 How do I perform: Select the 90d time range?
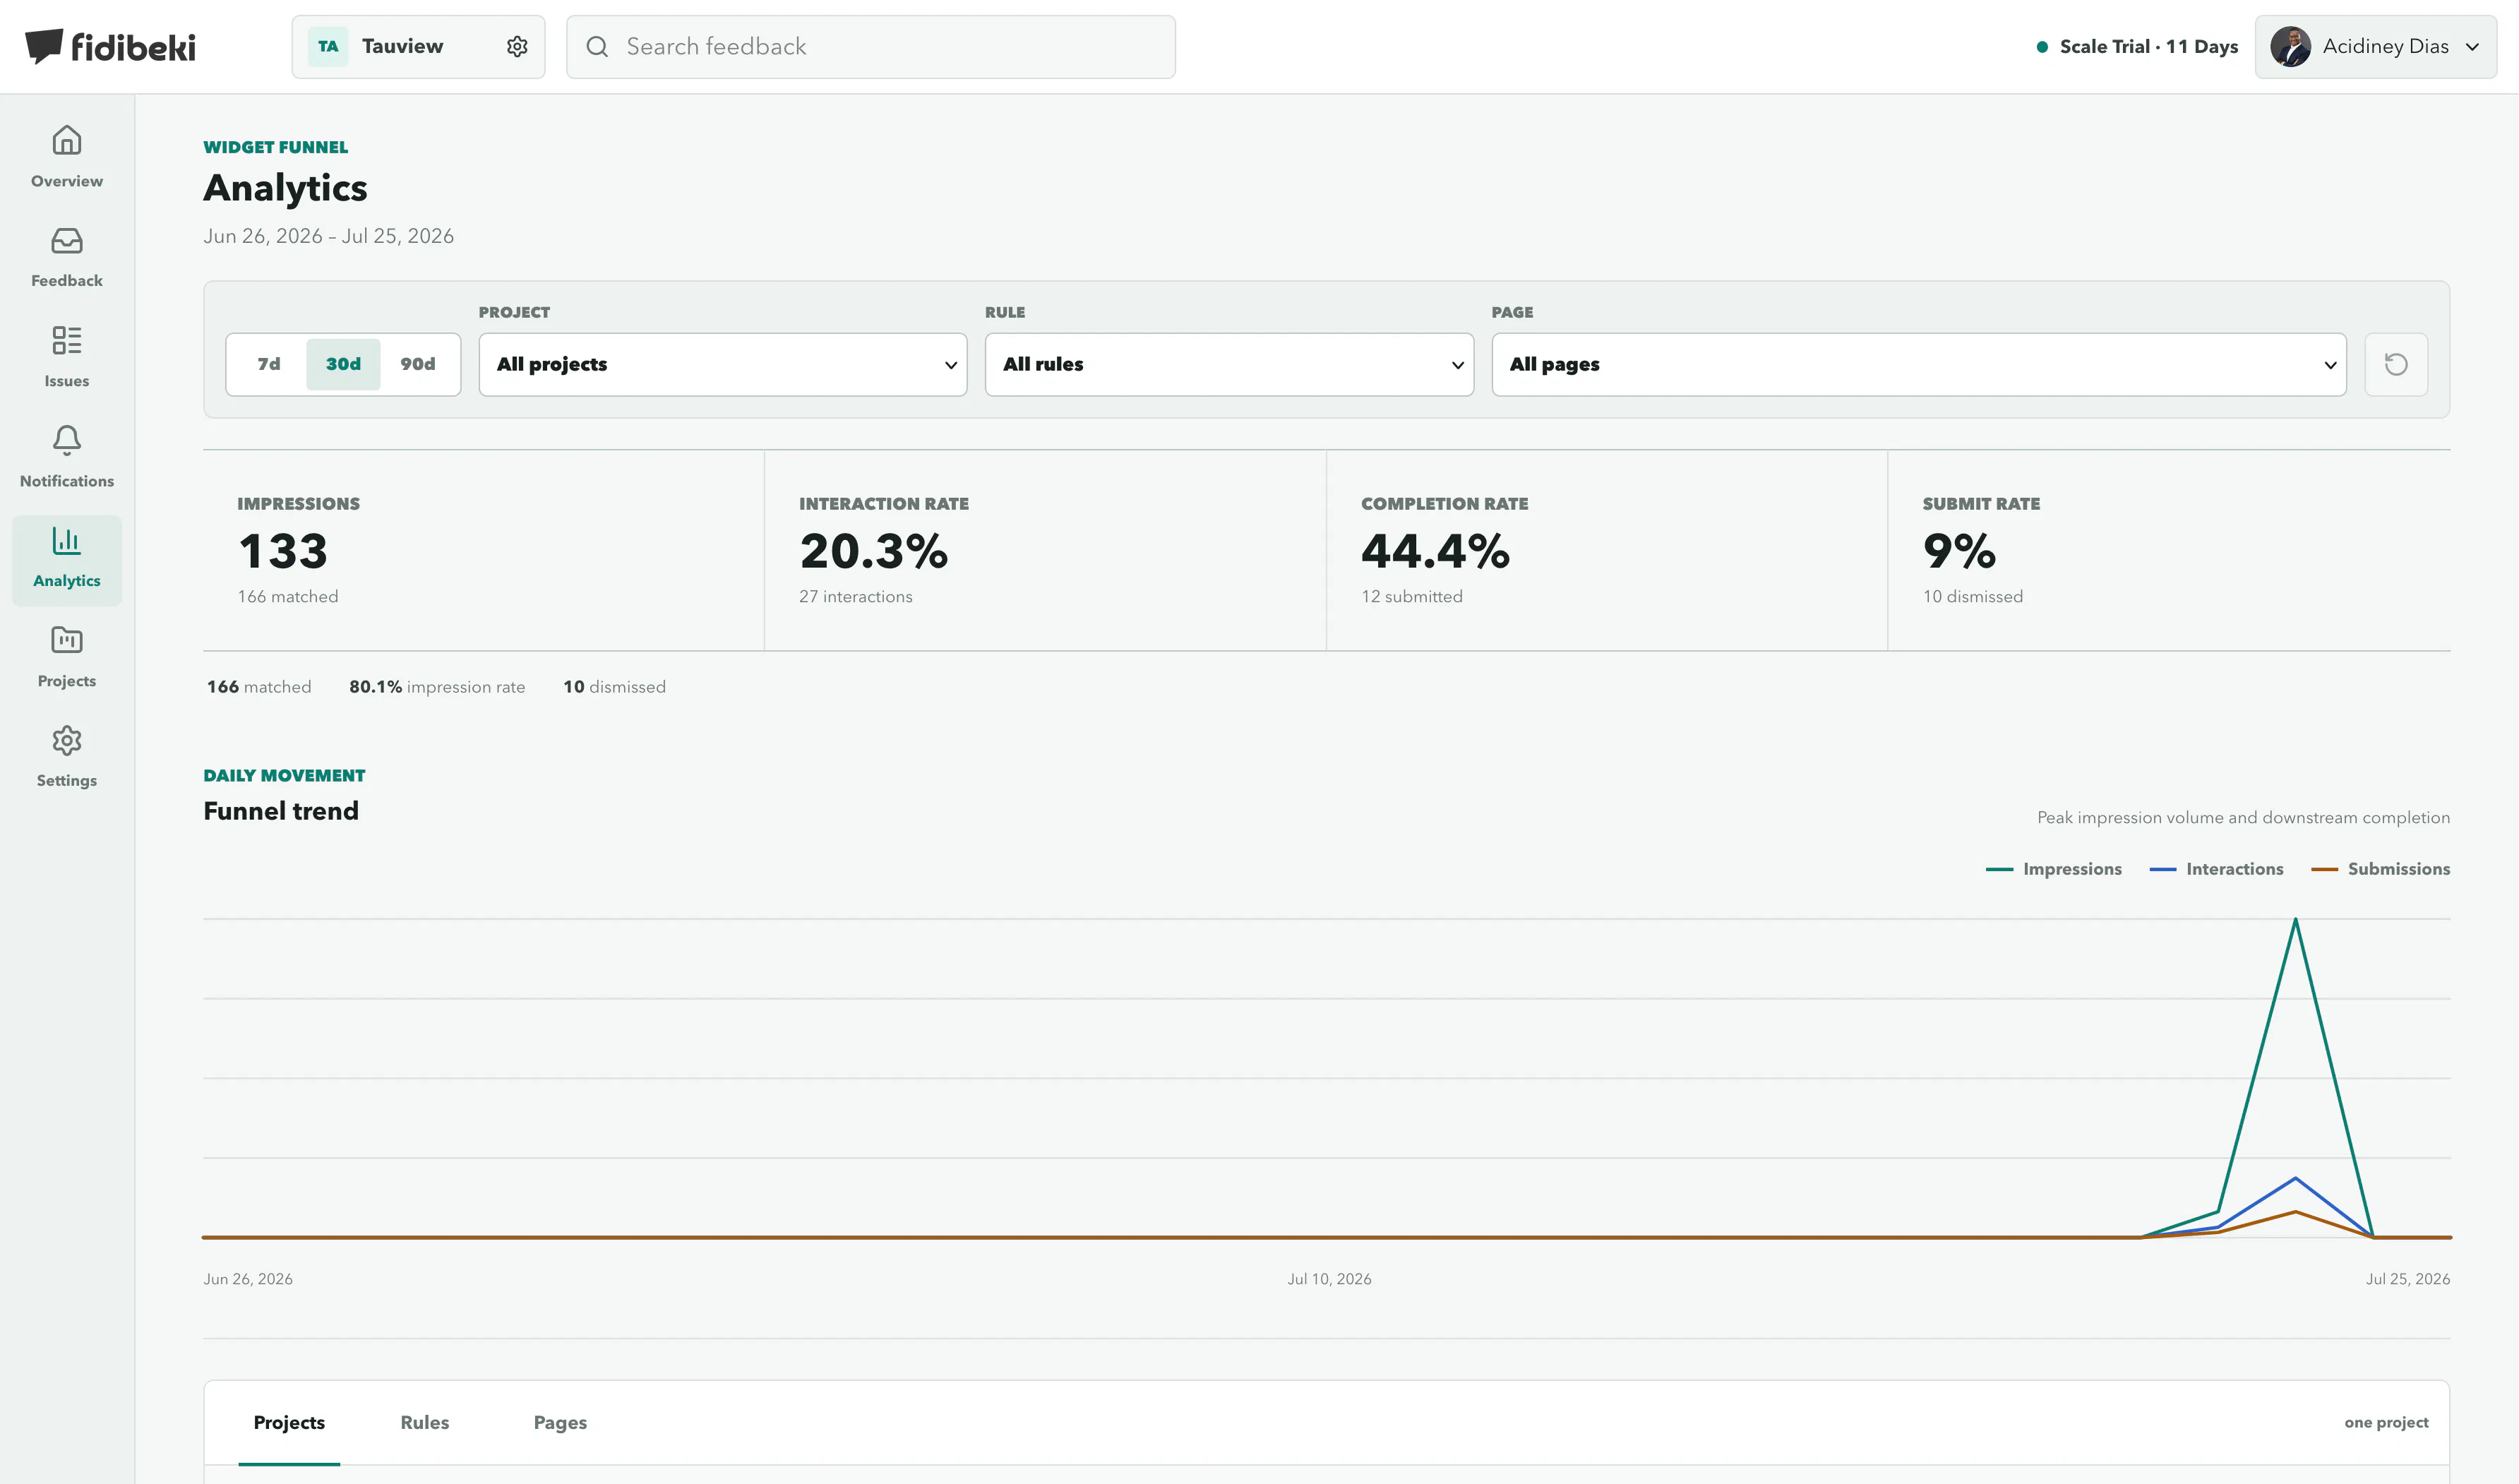pyautogui.click(x=418, y=364)
